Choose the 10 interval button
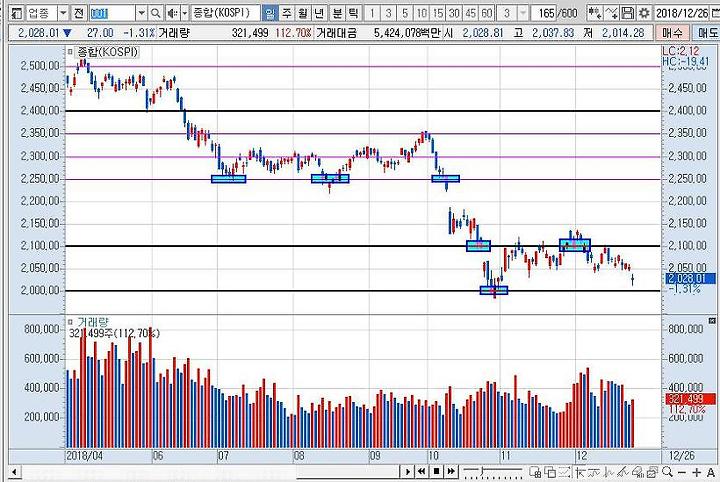 tap(421, 13)
